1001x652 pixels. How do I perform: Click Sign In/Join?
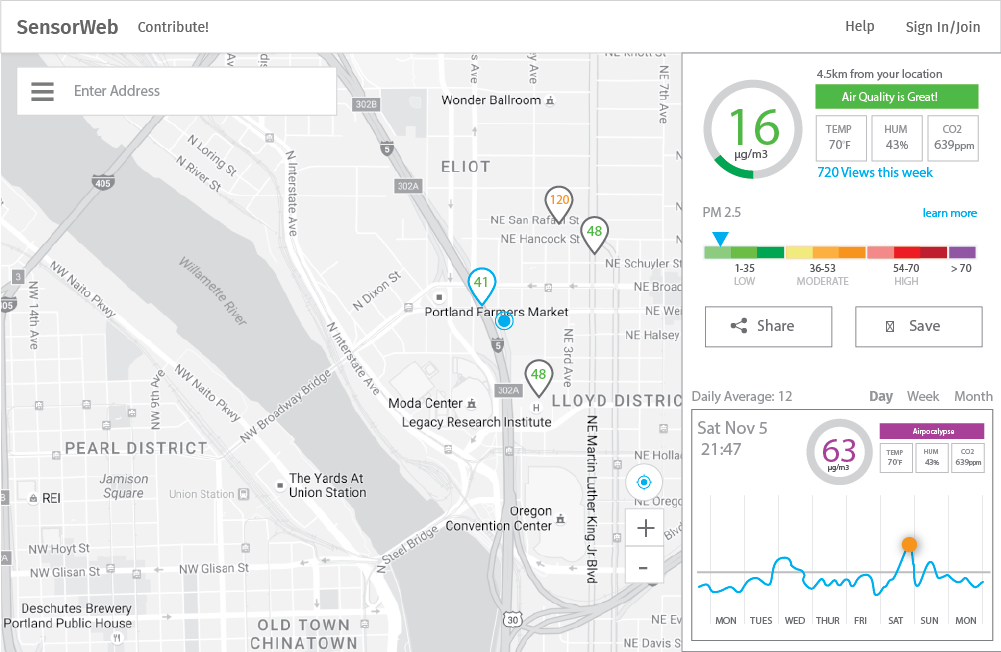(942, 27)
